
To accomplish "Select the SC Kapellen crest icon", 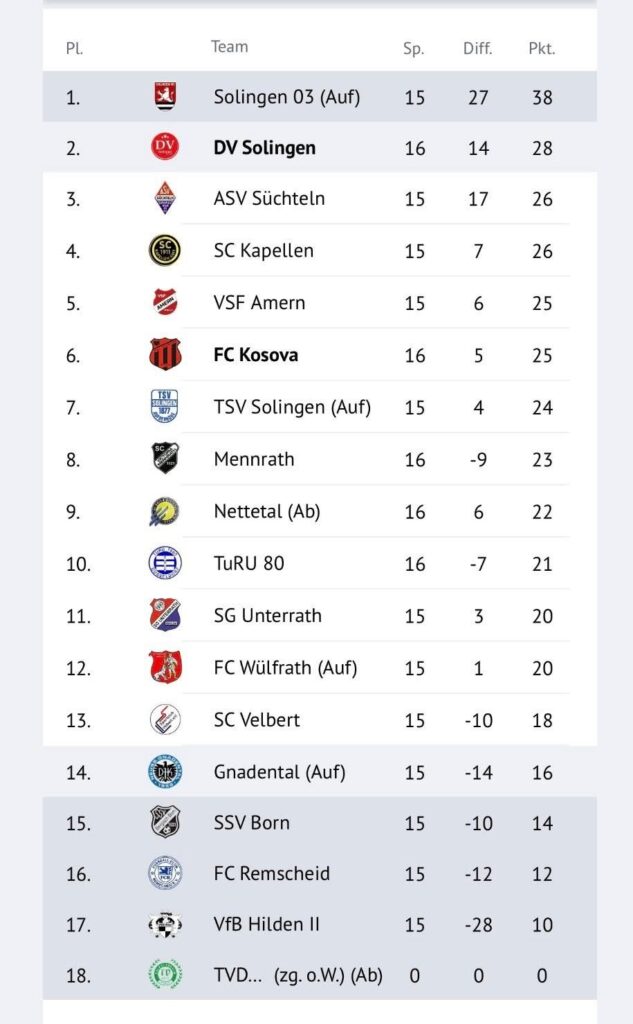I will click(x=165, y=250).
